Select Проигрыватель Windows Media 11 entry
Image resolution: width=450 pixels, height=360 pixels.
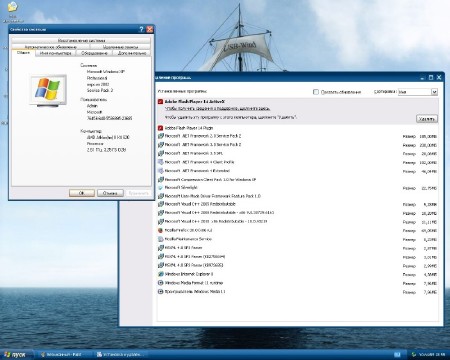(195, 292)
